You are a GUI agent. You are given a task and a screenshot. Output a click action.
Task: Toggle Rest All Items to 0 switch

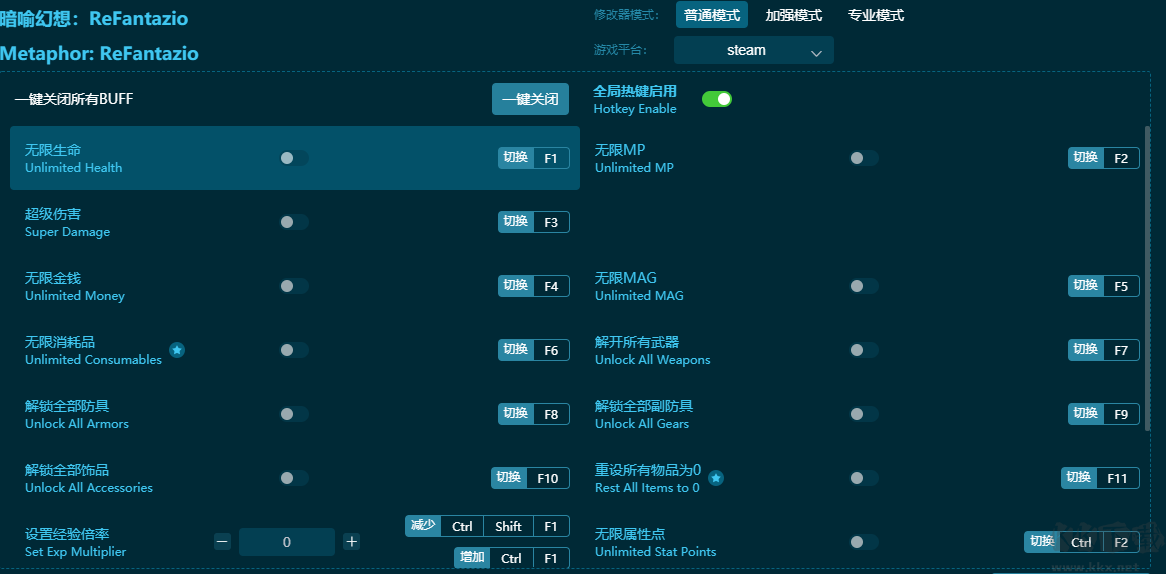864,478
